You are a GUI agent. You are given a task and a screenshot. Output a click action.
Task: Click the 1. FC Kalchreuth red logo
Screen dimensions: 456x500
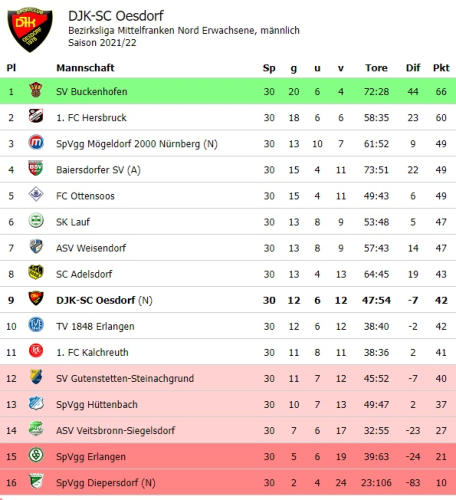pyautogui.click(x=36, y=351)
